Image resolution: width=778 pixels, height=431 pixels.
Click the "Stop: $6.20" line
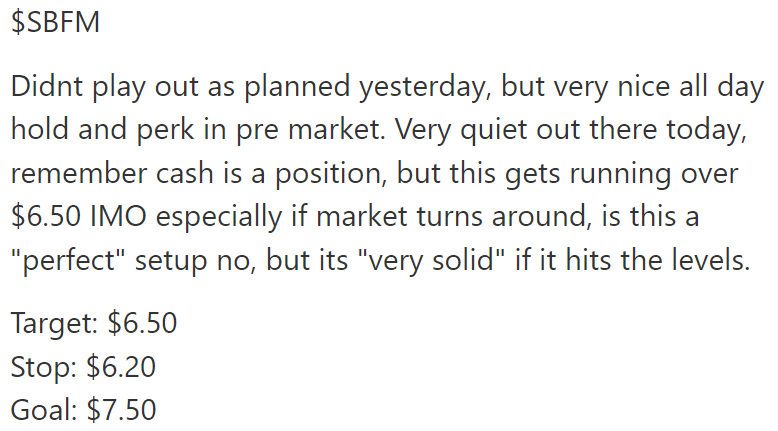click(x=83, y=367)
